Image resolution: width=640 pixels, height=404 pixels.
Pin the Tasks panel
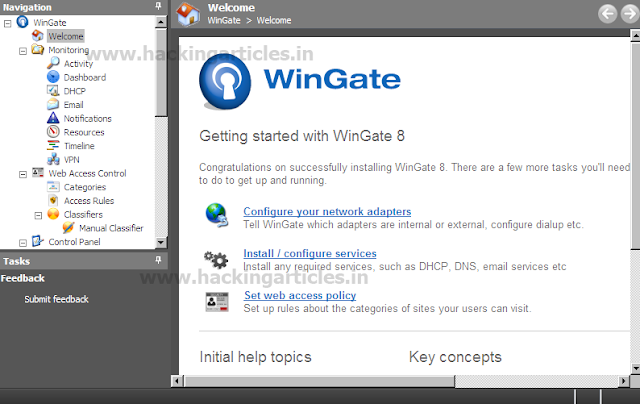(x=158, y=260)
